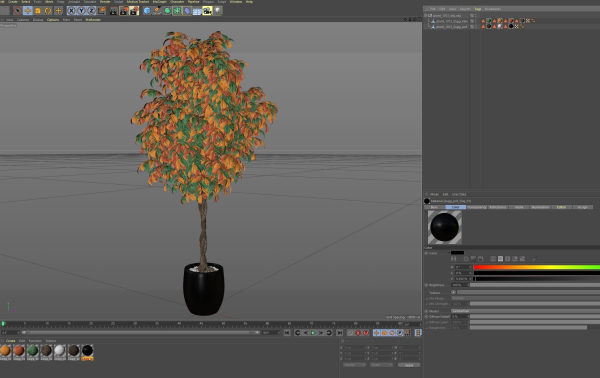Click the hue gradient slider
Image resolution: width=600 pixels, height=378 pixels.
tap(536, 267)
